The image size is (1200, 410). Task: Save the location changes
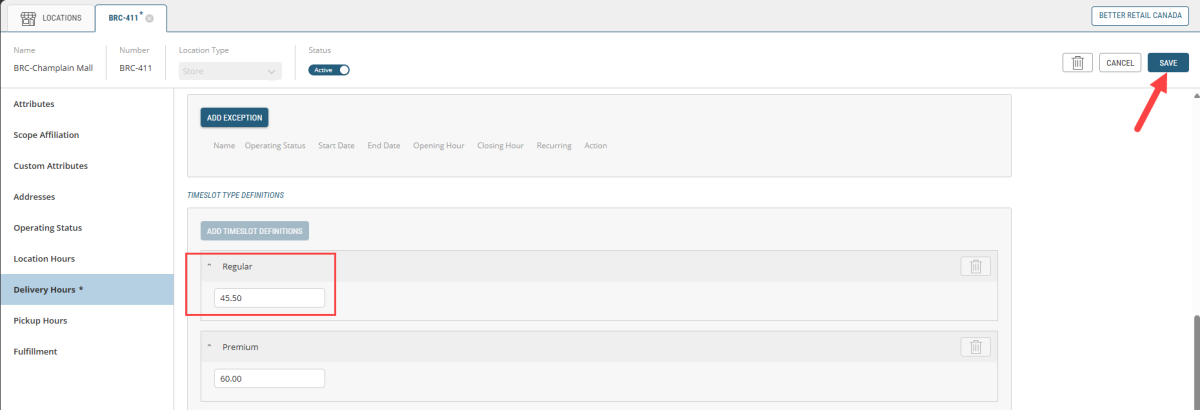[1168, 62]
